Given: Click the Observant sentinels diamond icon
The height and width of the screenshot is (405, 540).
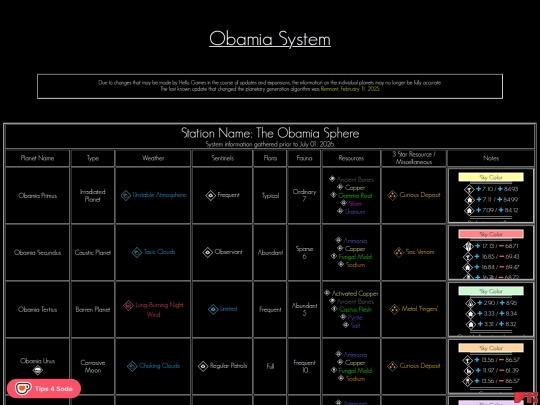Looking at the screenshot, I should (x=208, y=252).
